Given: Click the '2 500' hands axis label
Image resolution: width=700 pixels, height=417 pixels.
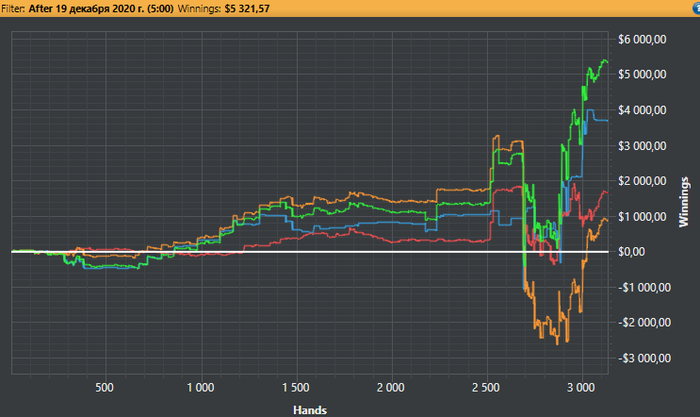Looking at the screenshot, I should (486, 387).
